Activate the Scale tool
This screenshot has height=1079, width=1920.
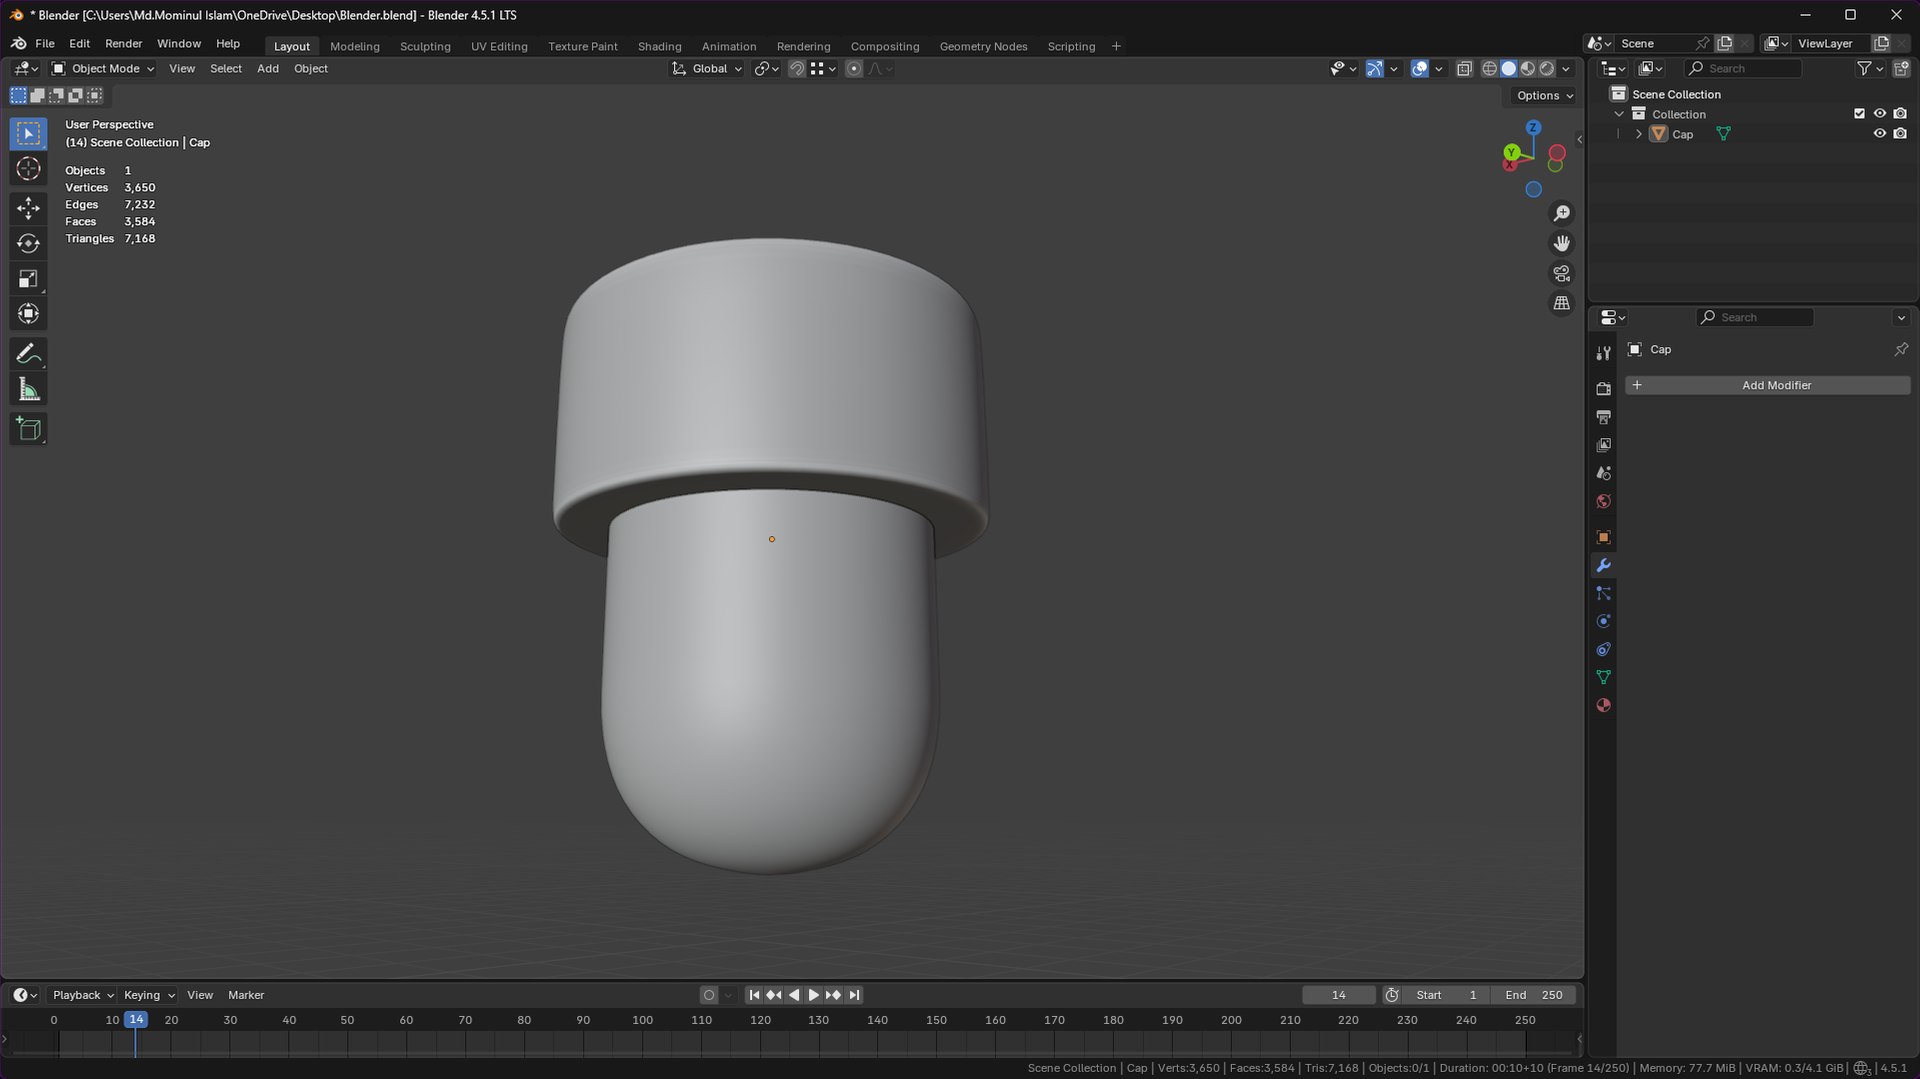coord(28,279)
